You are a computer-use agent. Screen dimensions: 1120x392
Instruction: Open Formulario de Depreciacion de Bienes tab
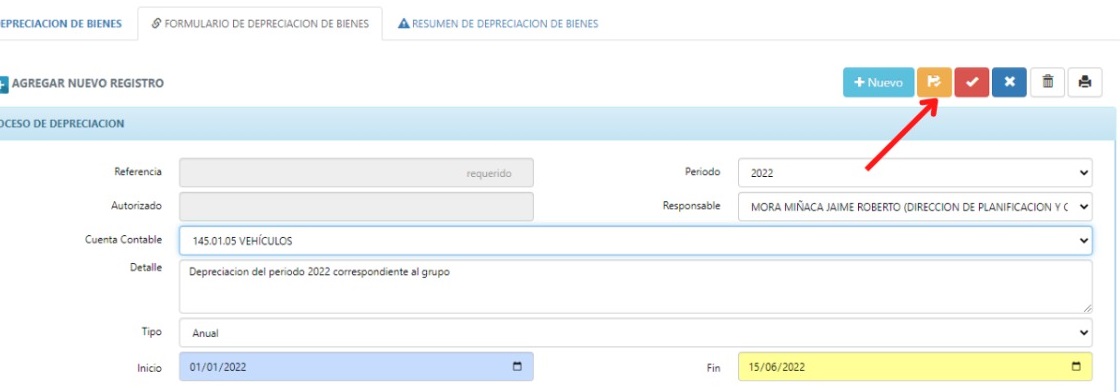pos(260,24)
